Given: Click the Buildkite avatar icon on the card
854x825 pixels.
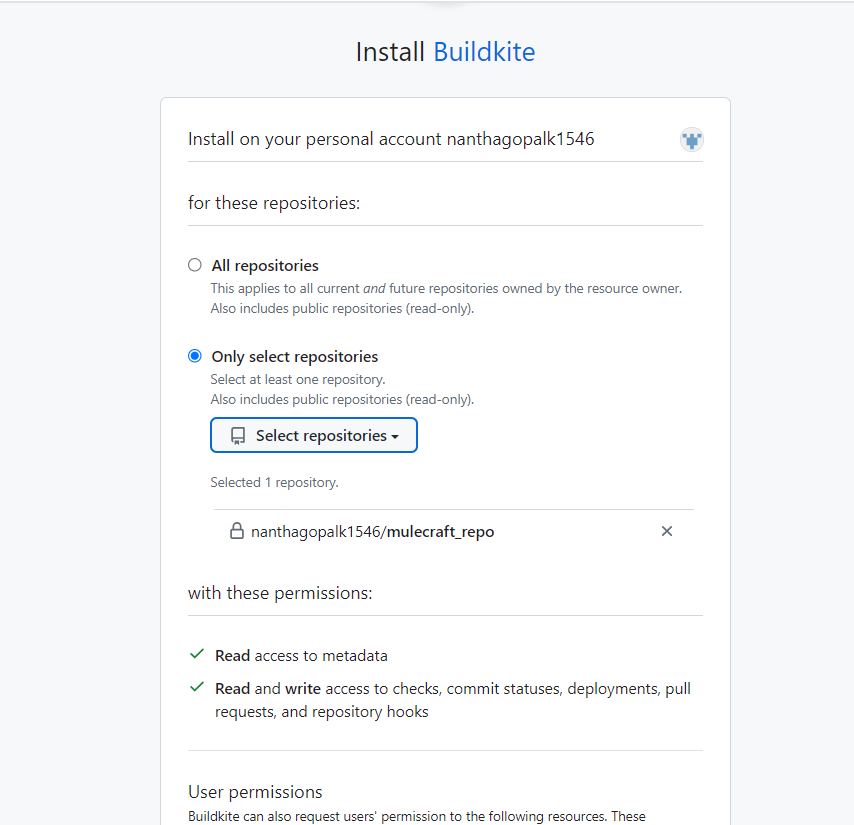Looking at the screenshot, I should [691, 139].
